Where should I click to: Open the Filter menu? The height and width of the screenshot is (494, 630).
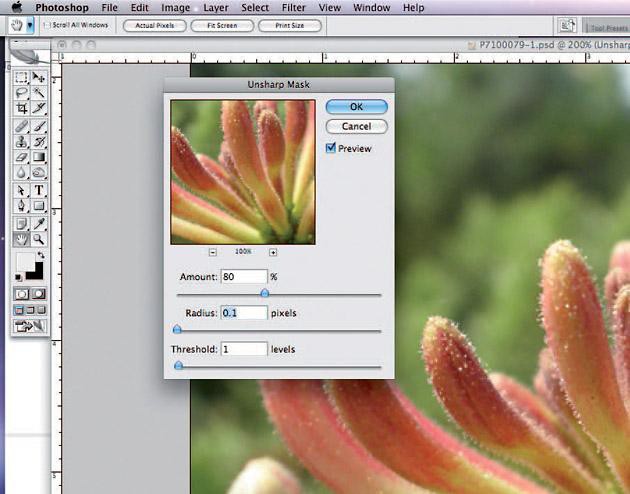[x=294, y=8]
